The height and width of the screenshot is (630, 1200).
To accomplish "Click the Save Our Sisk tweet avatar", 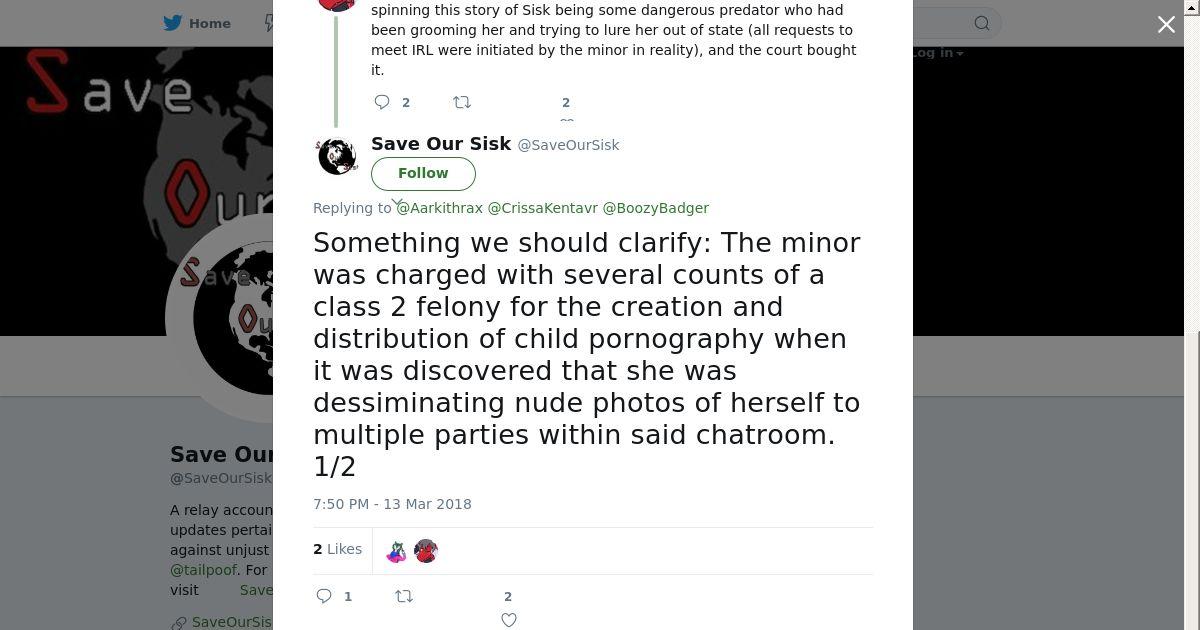I will [337, 156].
